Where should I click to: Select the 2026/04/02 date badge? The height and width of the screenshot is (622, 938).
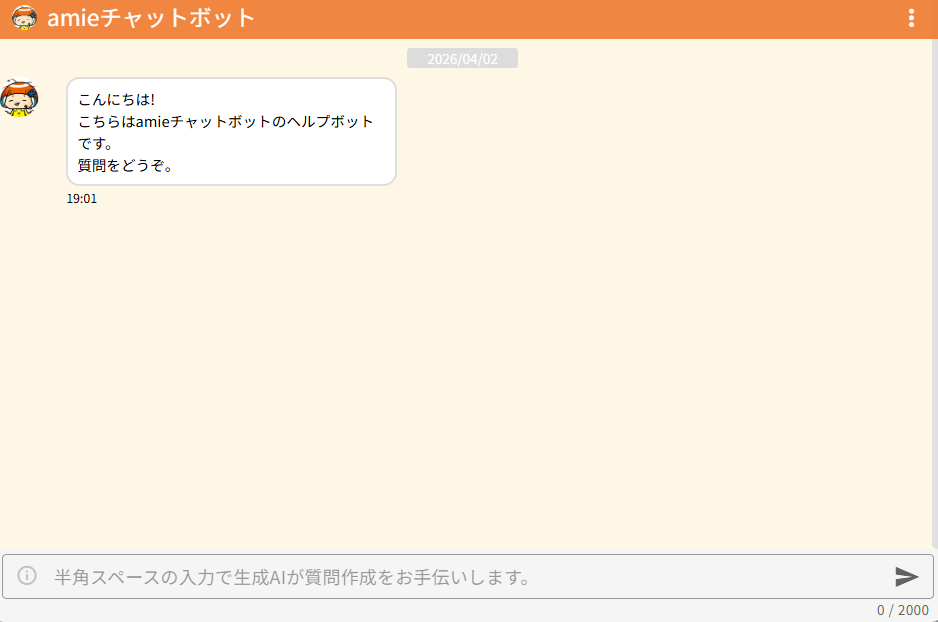[x=462, y=59]
